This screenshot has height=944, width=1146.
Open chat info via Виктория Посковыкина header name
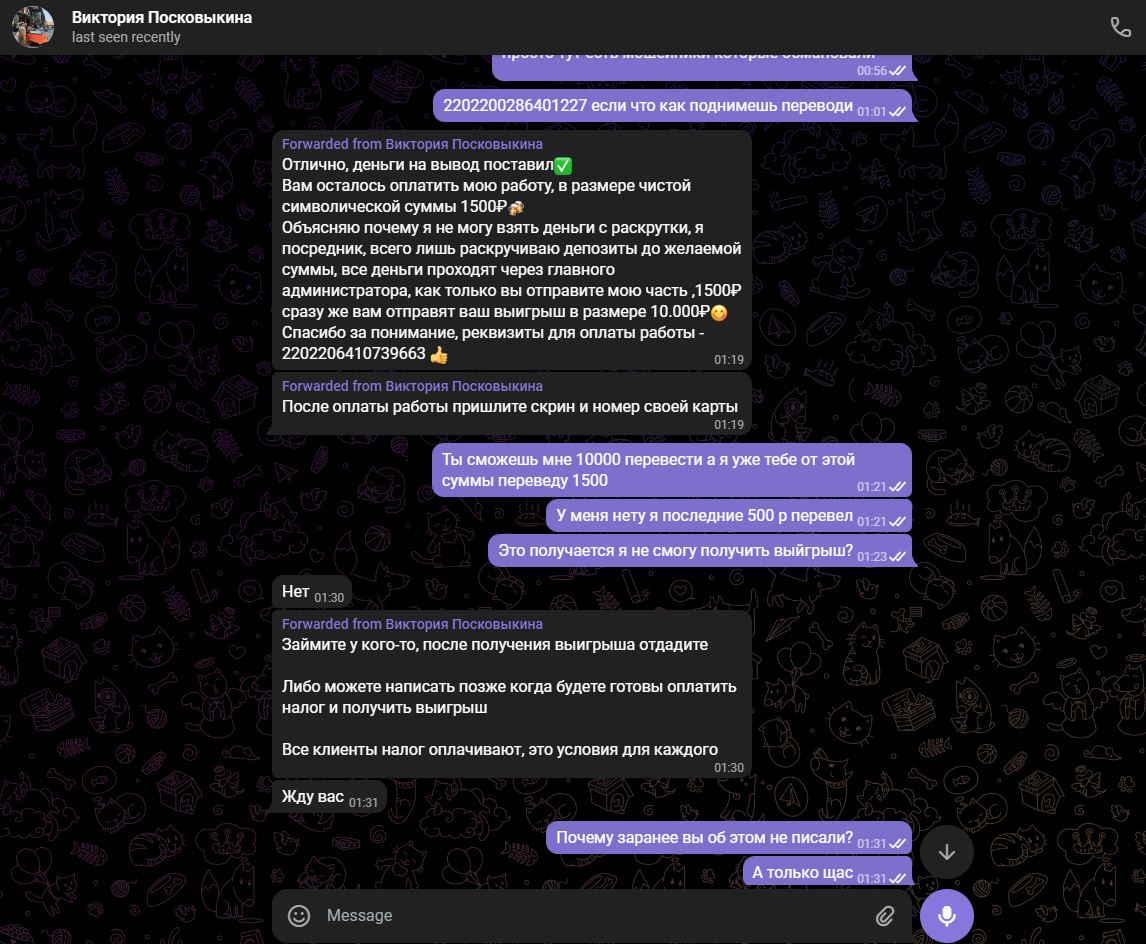click(x=162, y=18)
